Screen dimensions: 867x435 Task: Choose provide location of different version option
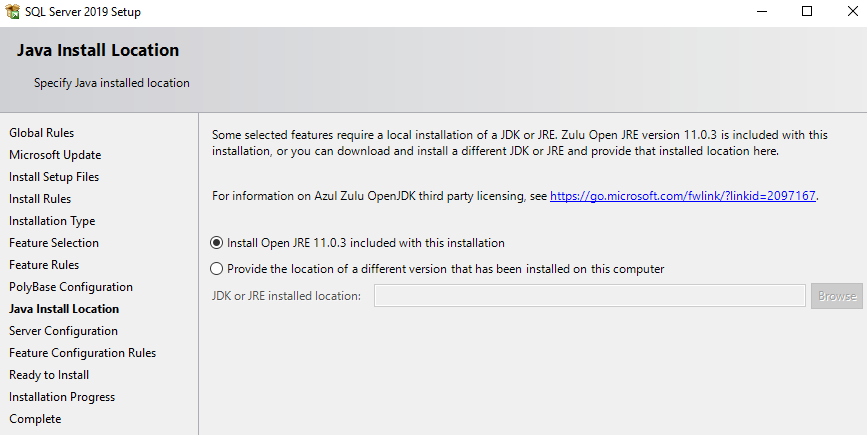(x=217, y=269)
